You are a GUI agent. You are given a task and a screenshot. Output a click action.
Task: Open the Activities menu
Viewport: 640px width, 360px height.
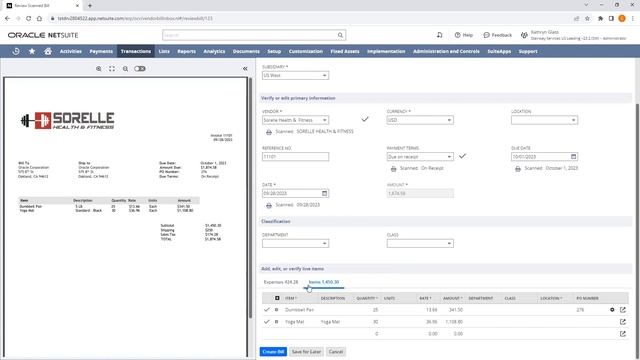pyautogui.click(x=71, y=51)
